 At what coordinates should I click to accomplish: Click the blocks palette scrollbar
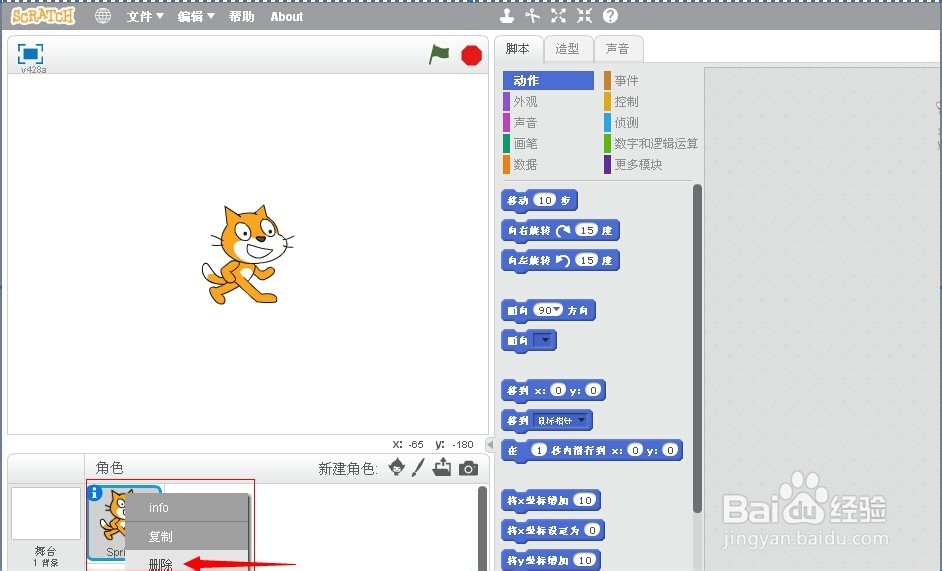coord(697,349)
